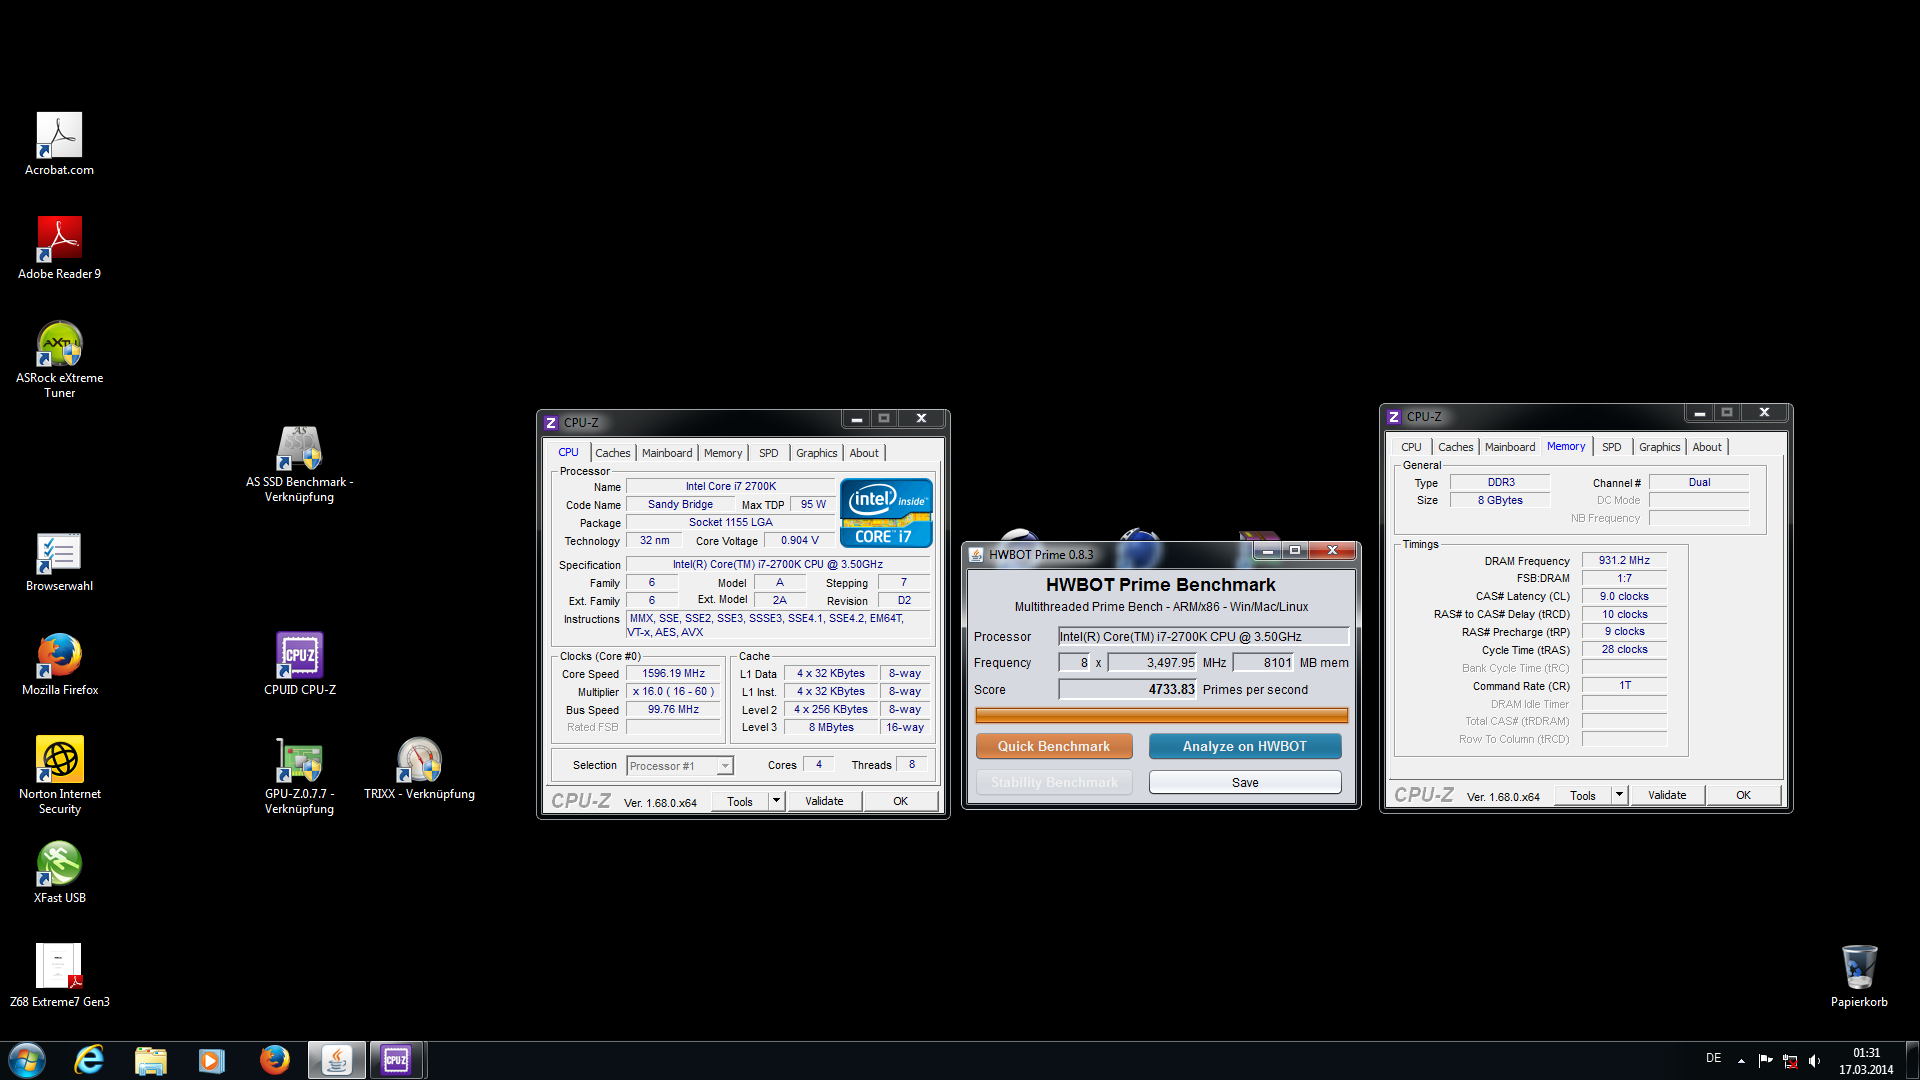The height and width of the screenshot is (1080, 1920).
Task: Open Graphics tab in right CPU-Z window
Action: tap(1660, 447)
